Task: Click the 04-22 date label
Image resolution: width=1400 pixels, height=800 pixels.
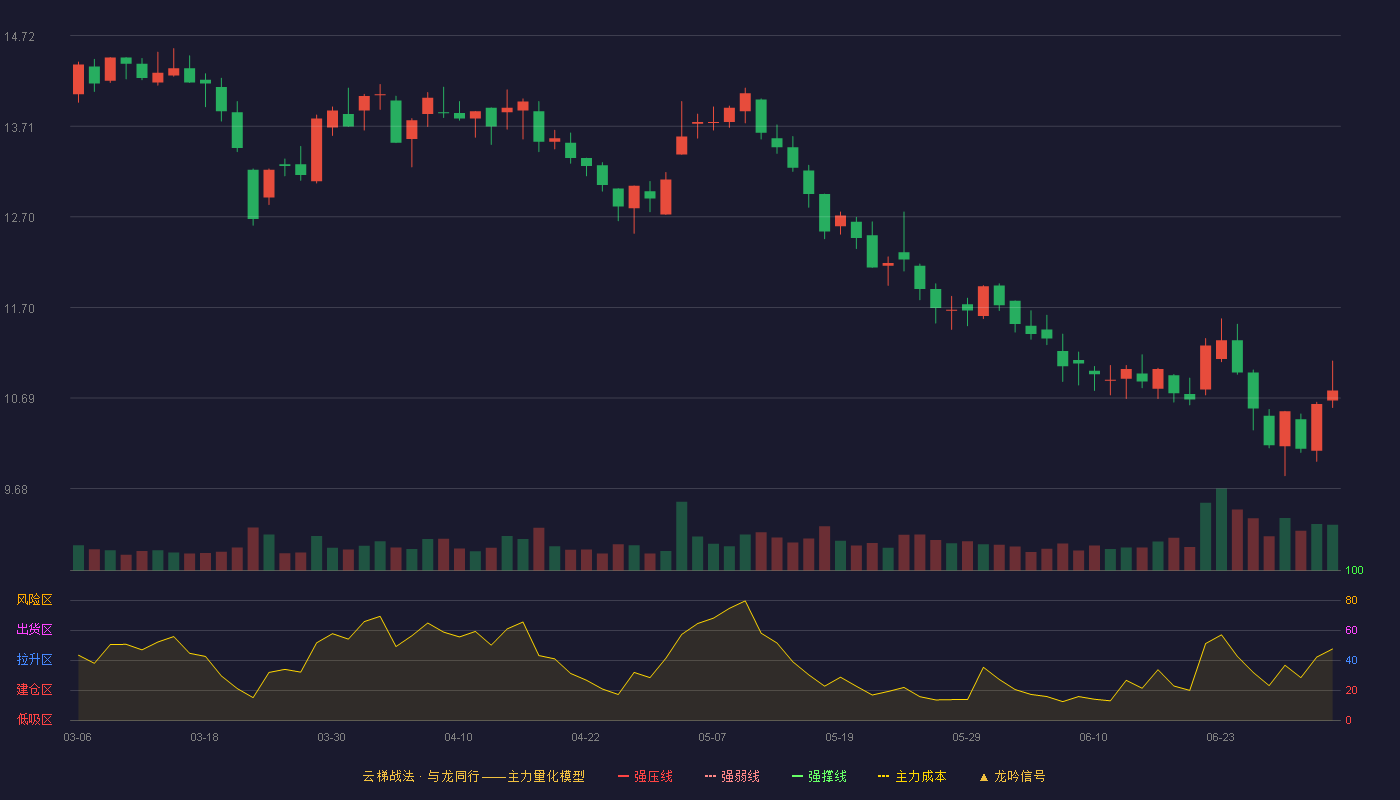Action: pyautogui.click(x=585, y=737)
